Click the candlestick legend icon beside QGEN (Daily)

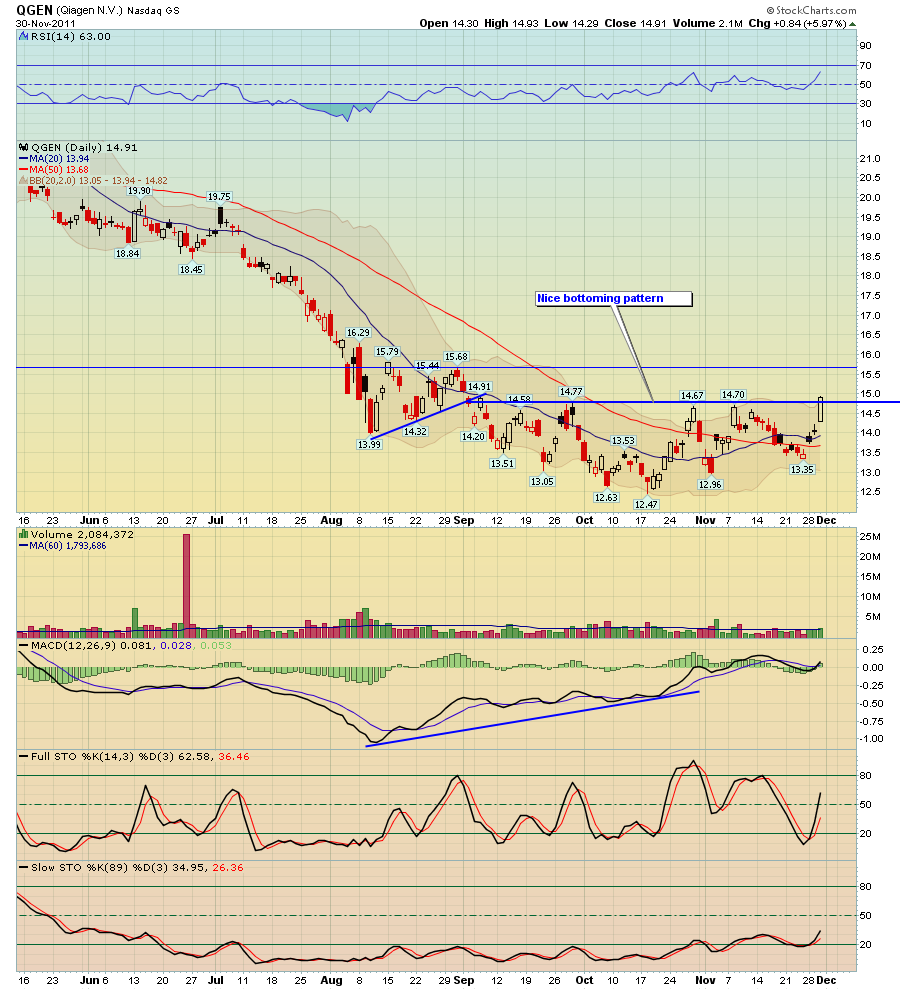tap(24, 148)
